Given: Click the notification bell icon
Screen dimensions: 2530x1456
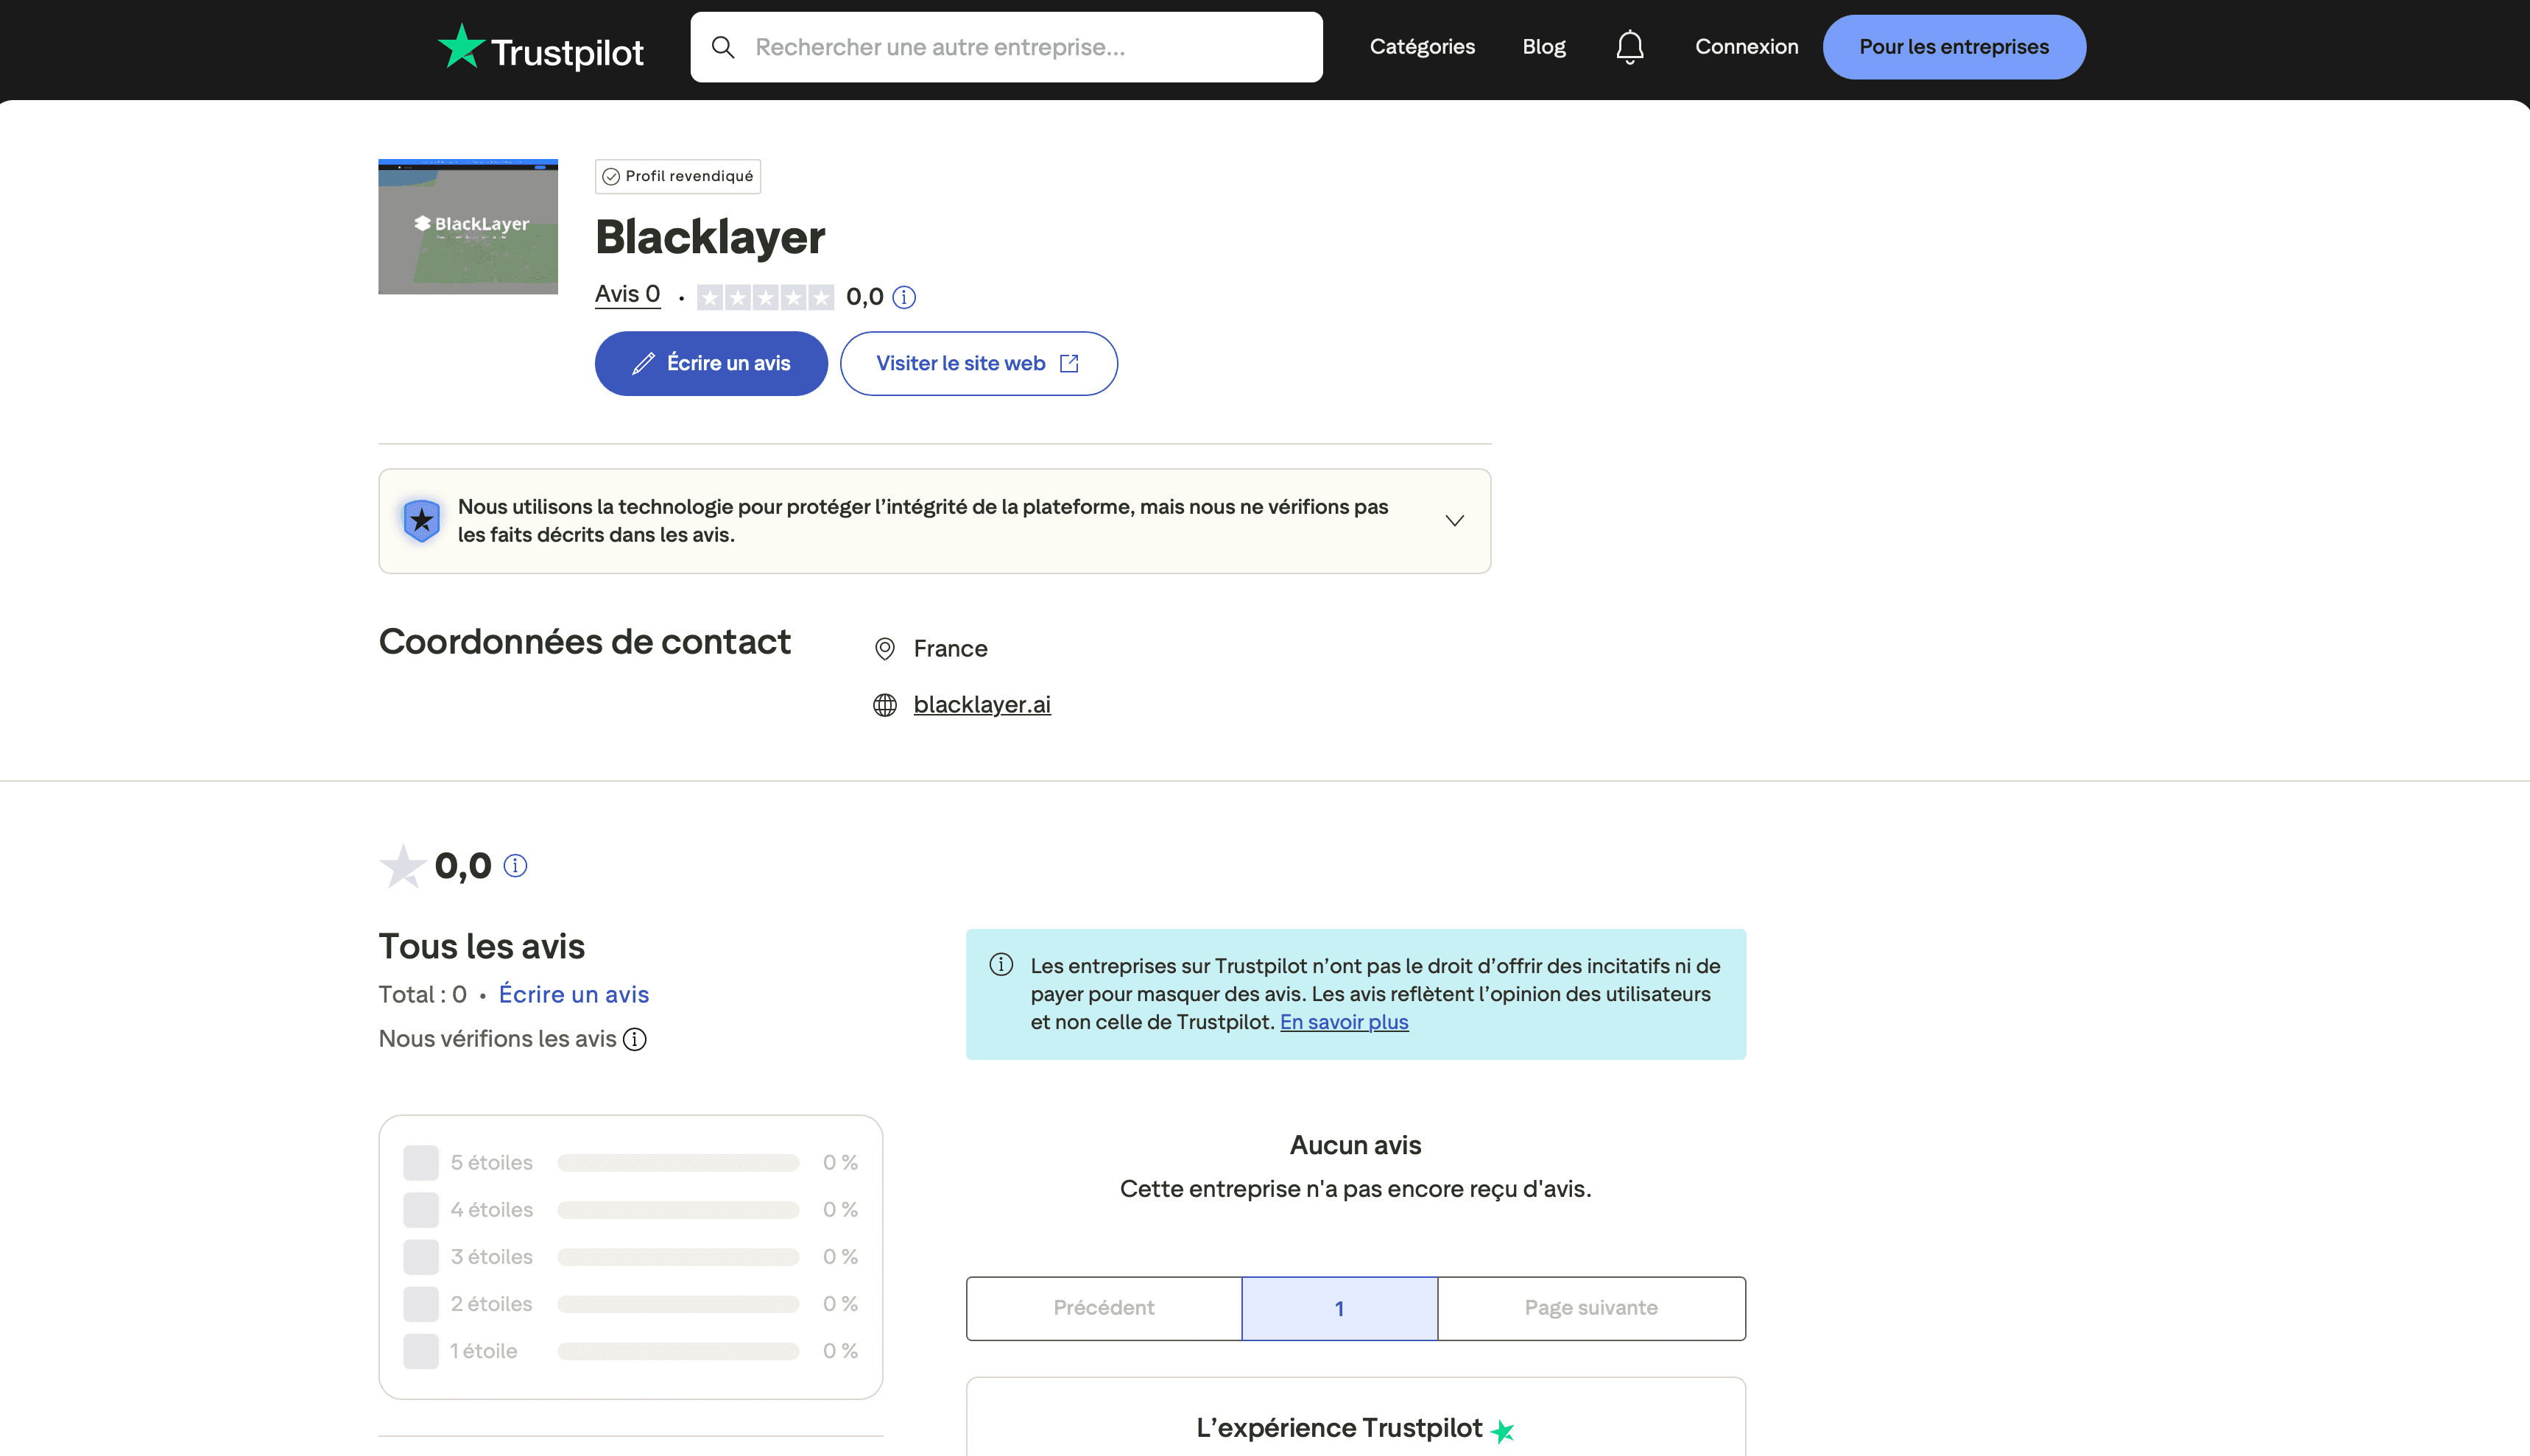Looking at the screenshot, I should [1629, 46].
